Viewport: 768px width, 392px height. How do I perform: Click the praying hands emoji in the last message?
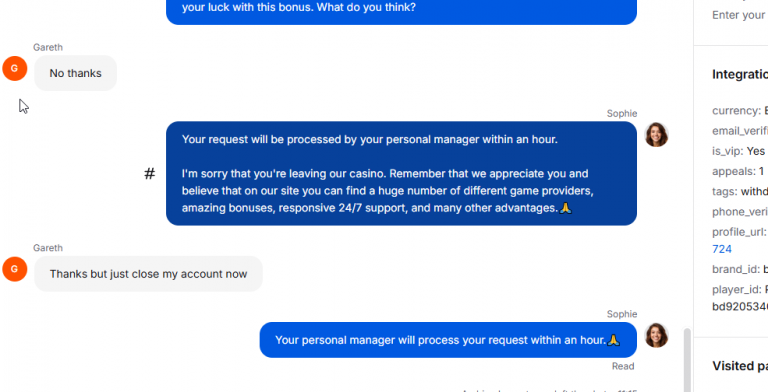point(614,340)
